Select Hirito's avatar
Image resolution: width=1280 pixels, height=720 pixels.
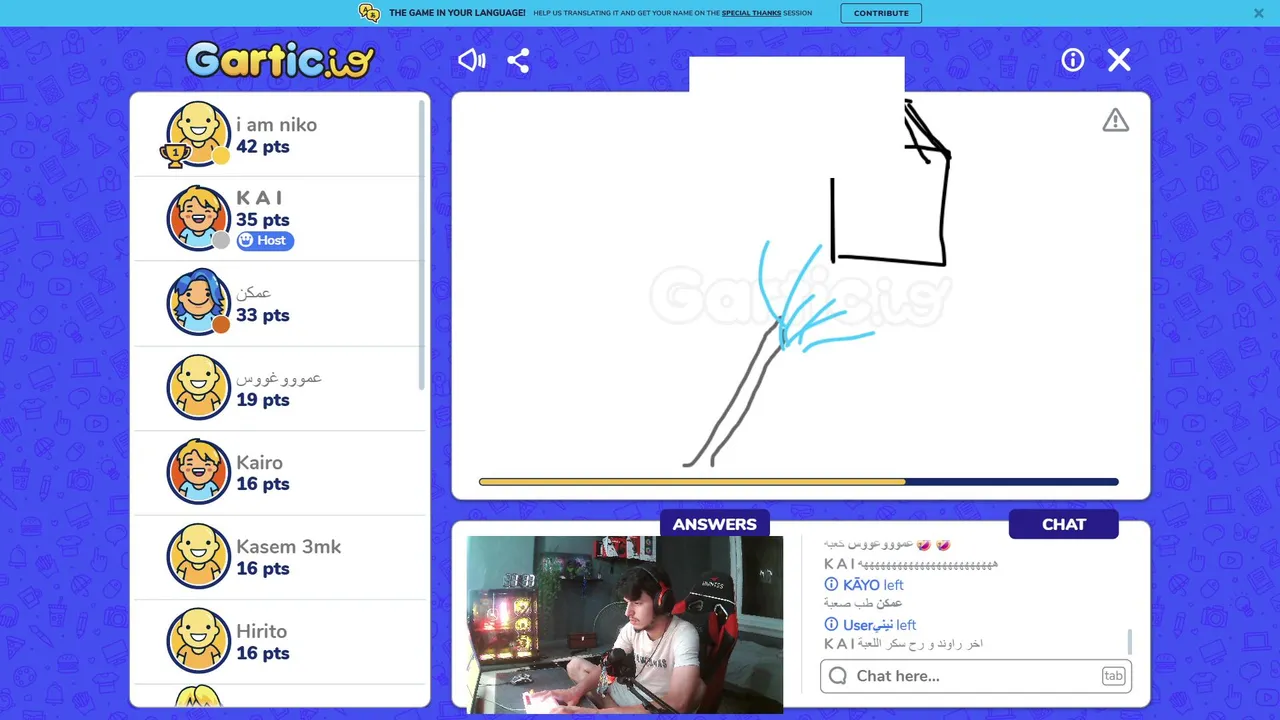point(198,641)
